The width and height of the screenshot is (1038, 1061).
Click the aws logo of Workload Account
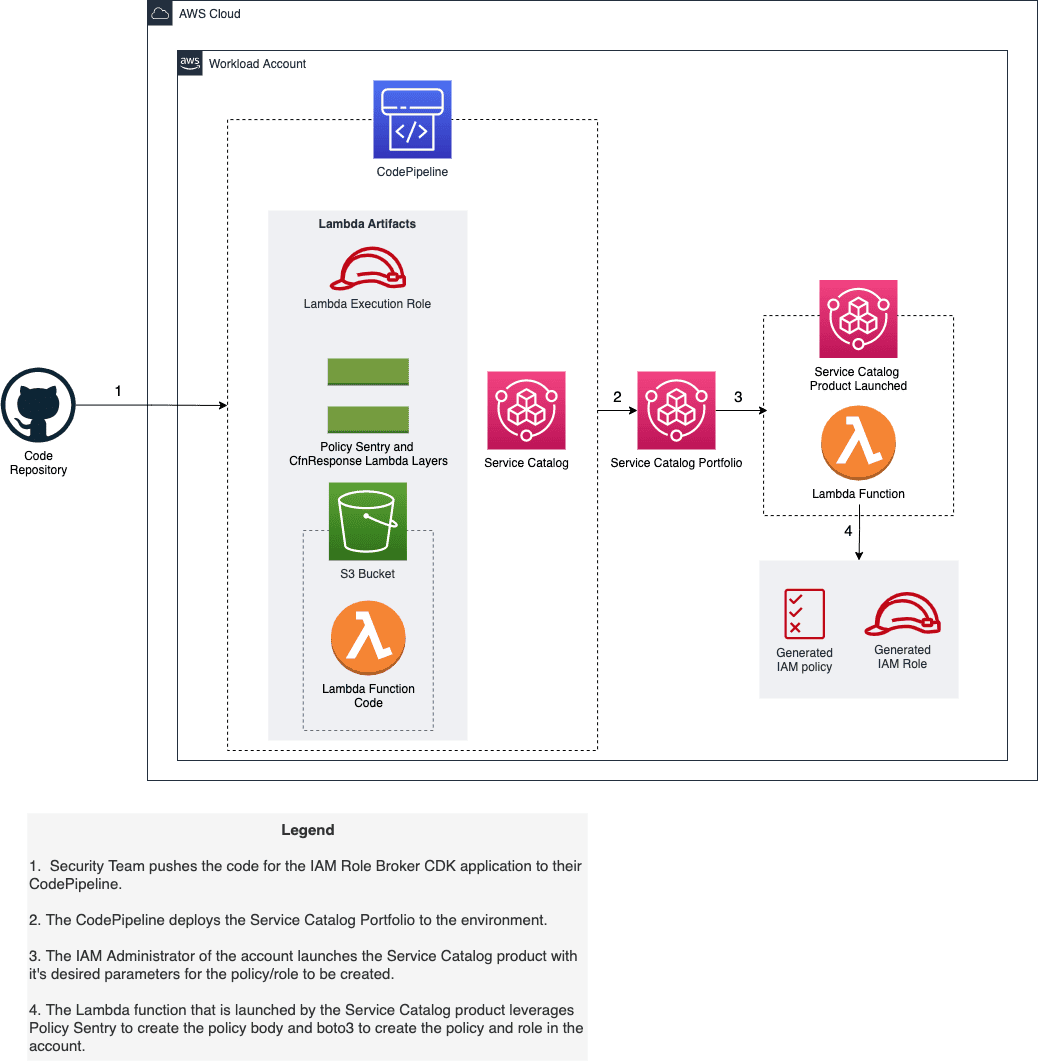[x=190, y=63]
